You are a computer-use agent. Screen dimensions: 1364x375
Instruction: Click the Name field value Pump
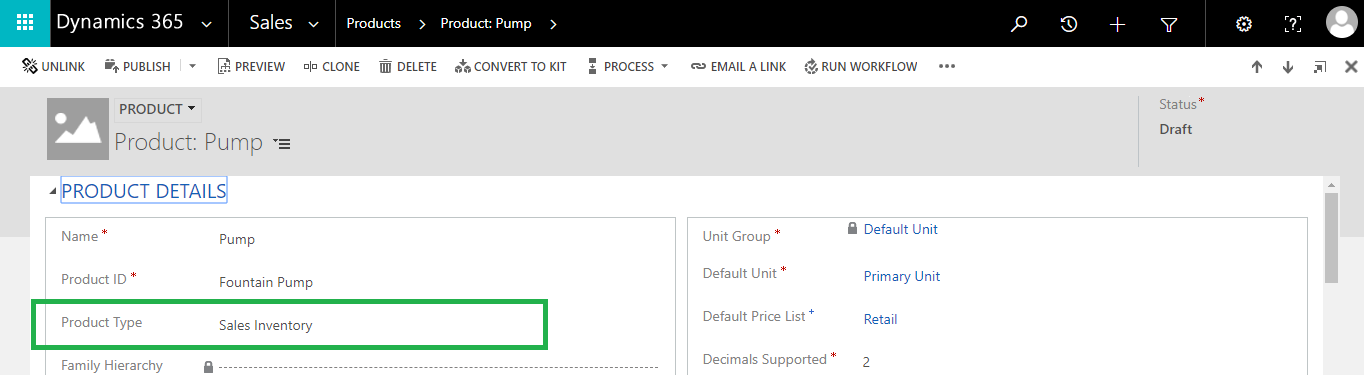(x=237, y=239)
